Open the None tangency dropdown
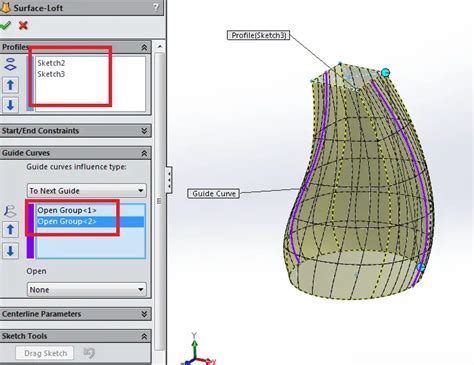Screen dimensions: 474x365 87,289
